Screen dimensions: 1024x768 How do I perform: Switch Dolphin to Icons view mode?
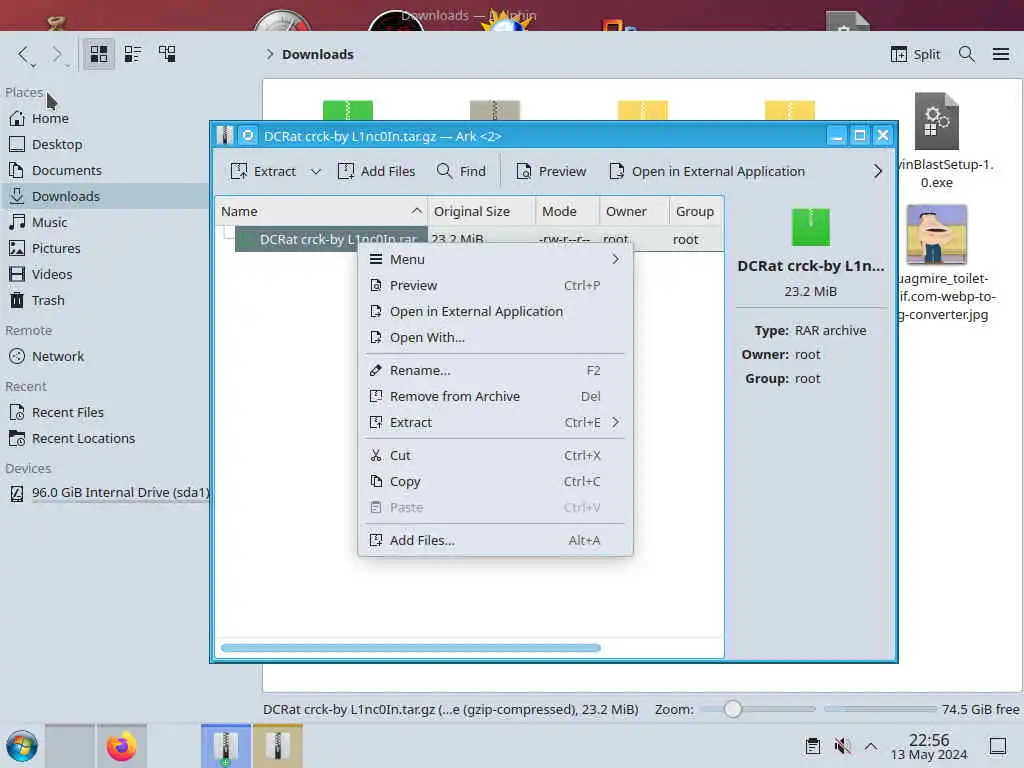pyautogui.click(x=99, y=54)
